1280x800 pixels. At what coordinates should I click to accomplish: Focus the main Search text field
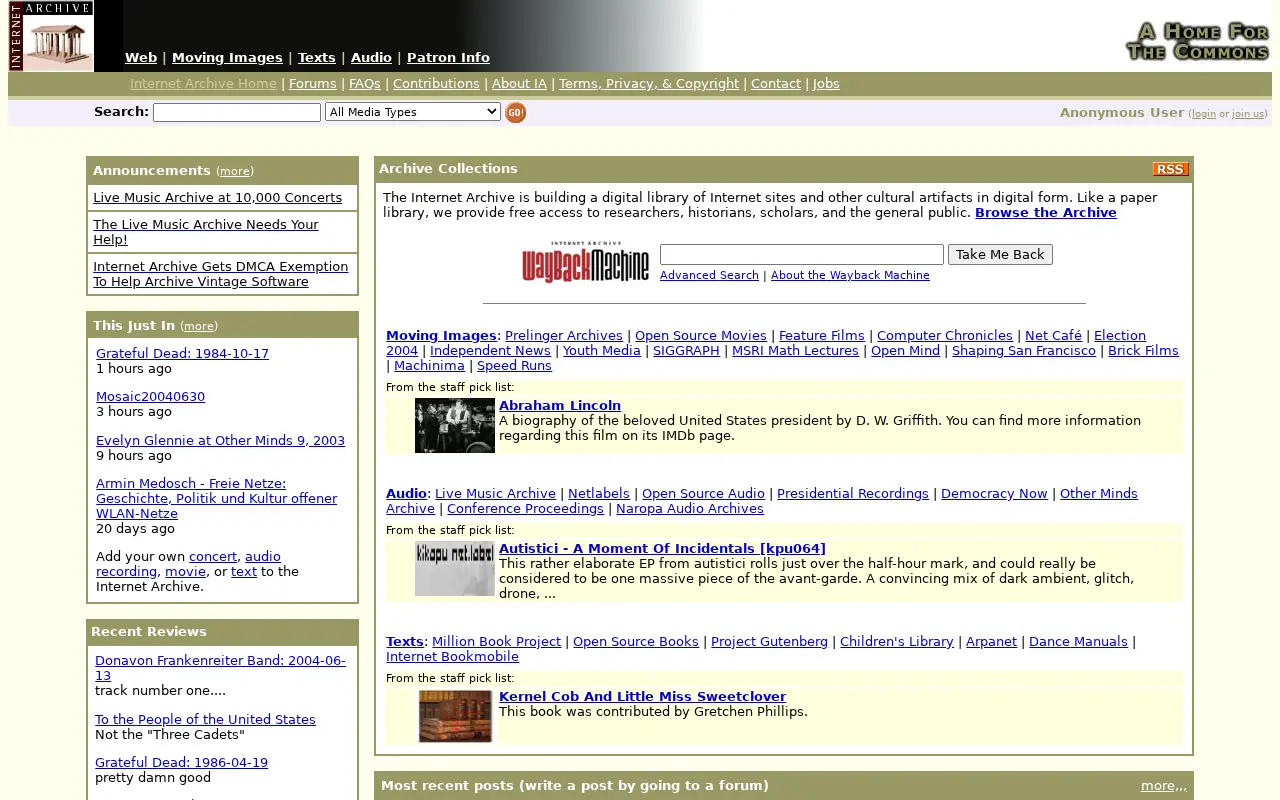tap(237, 113)
